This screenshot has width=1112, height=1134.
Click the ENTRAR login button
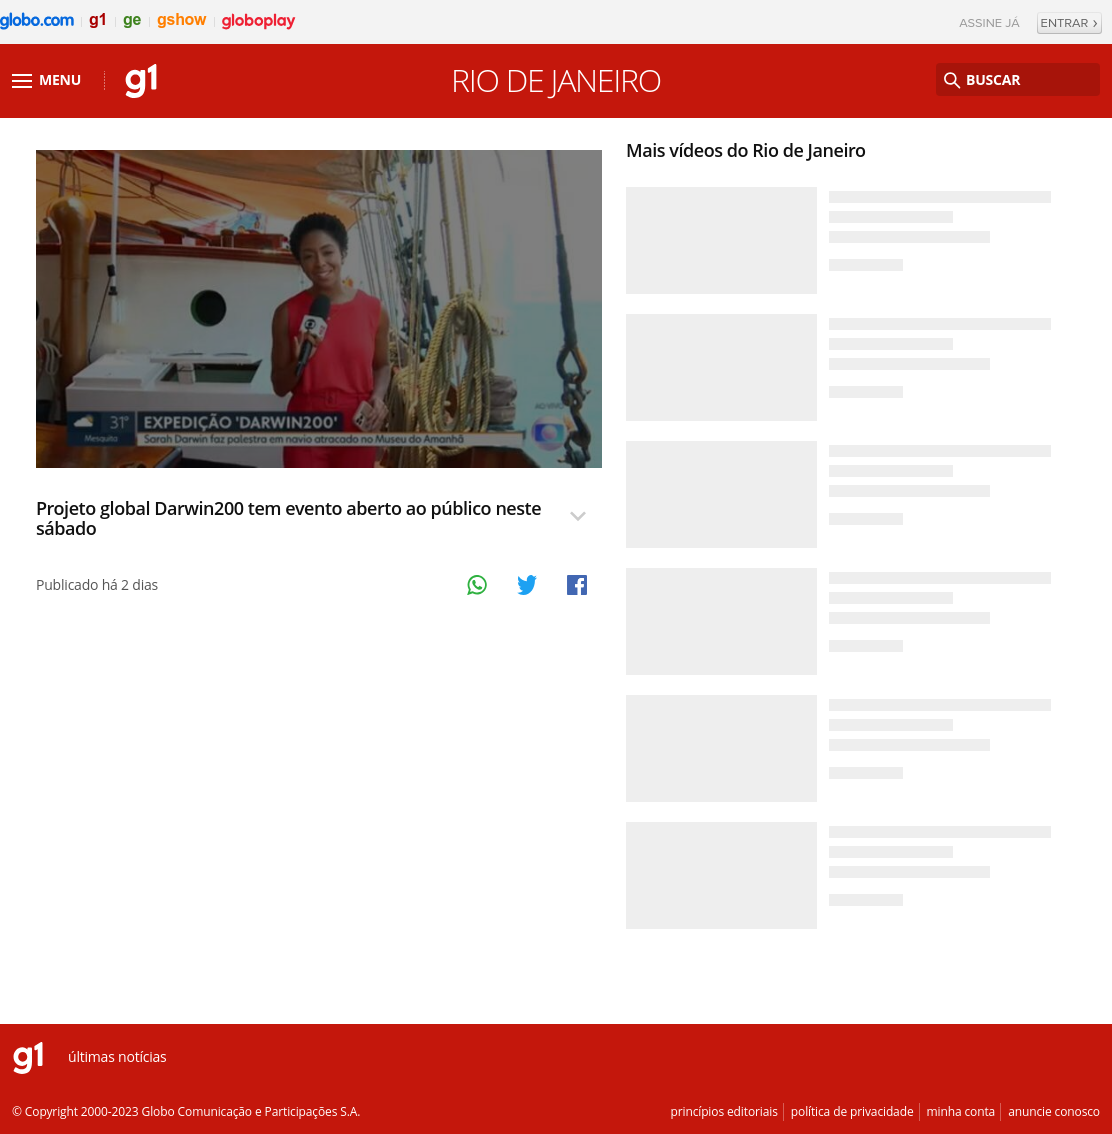(x=1069, y=23)
